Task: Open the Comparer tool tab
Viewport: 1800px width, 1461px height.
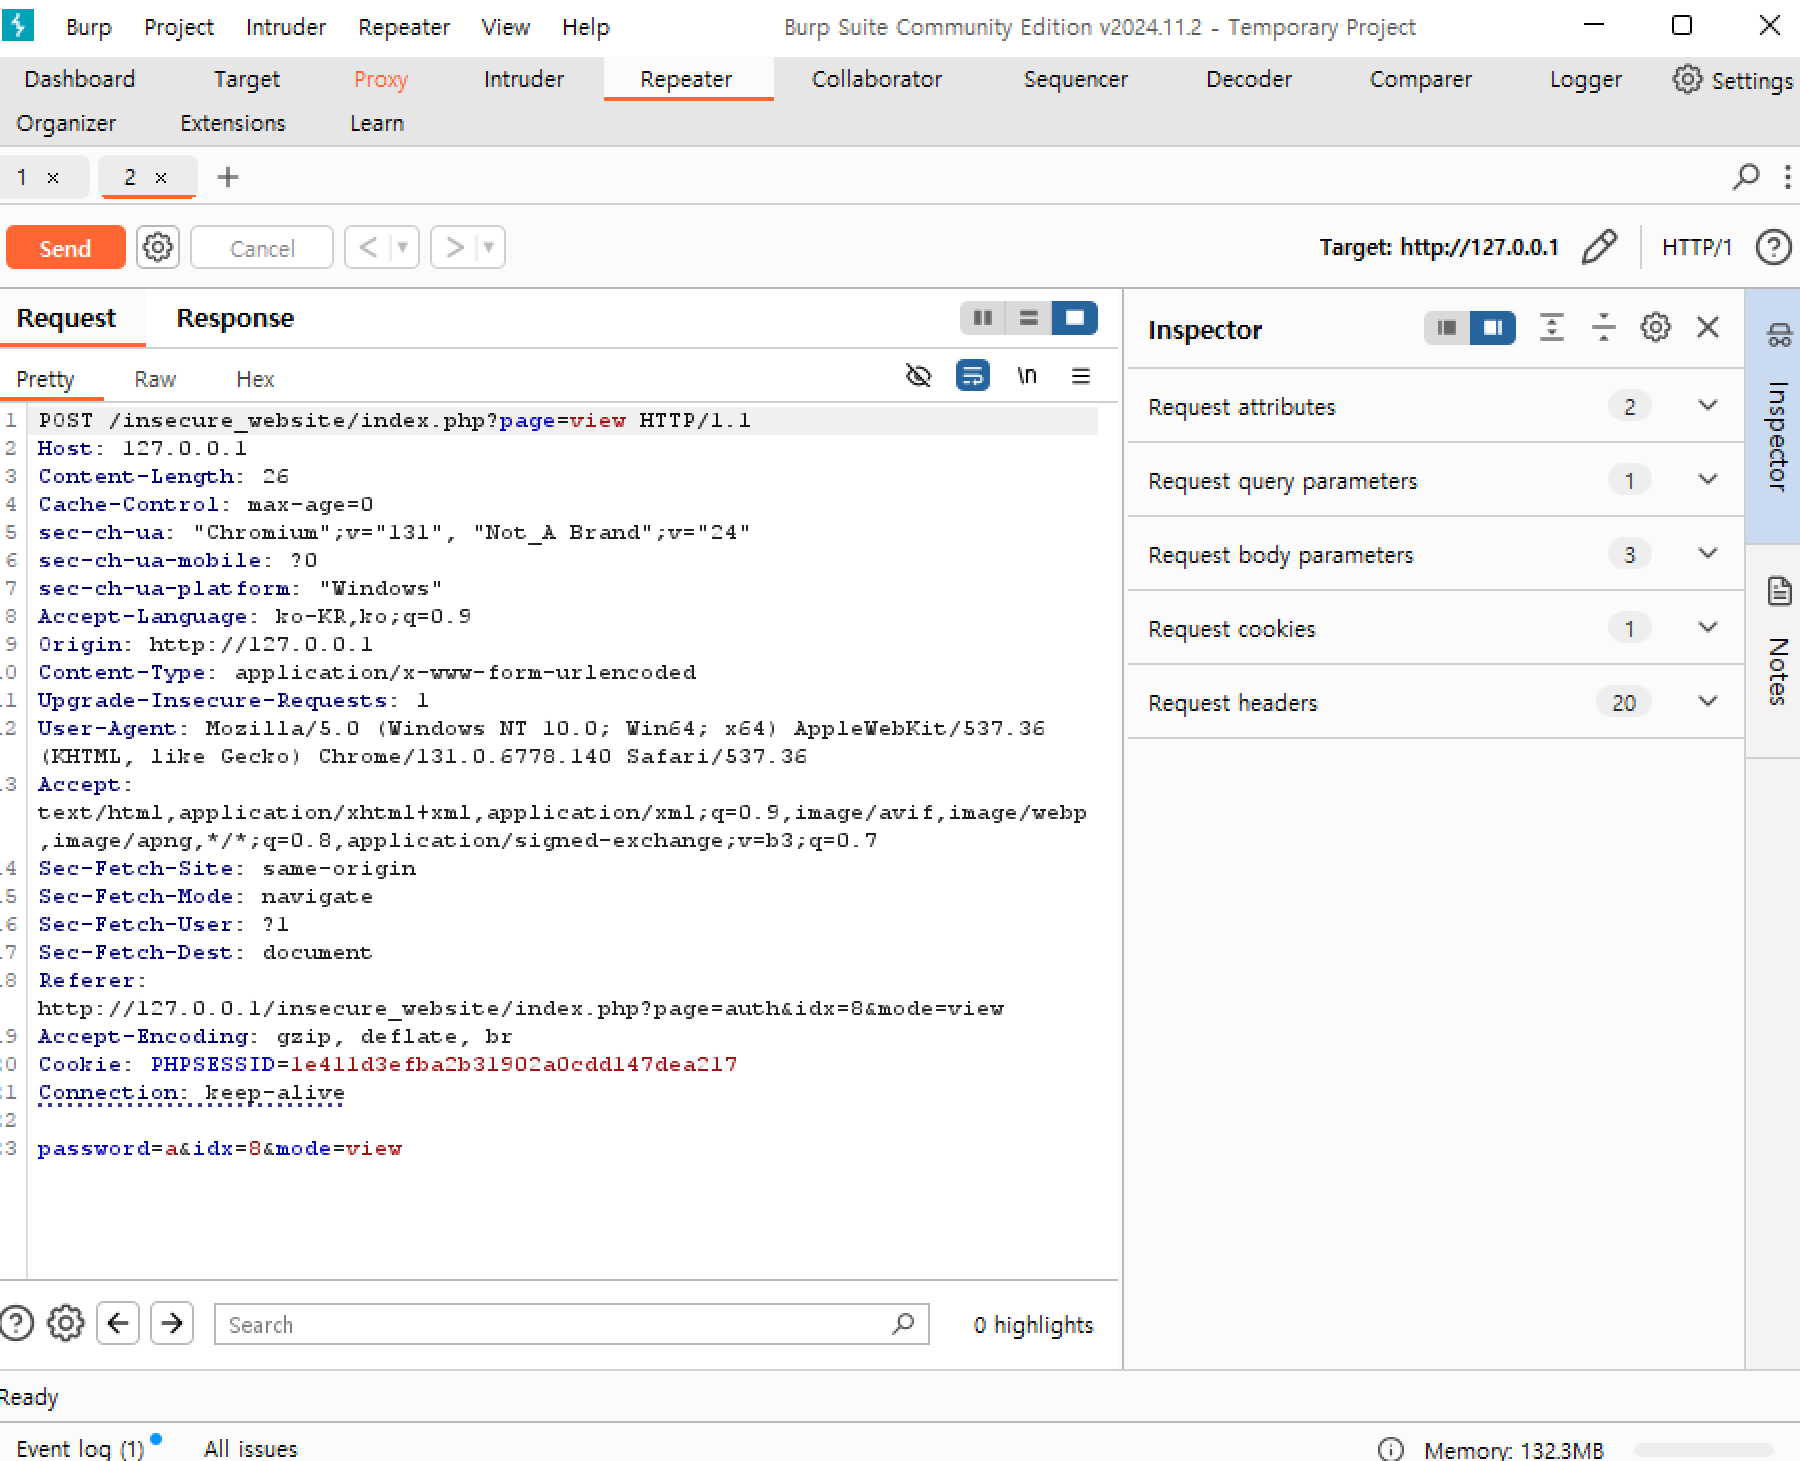Action: tap(1421, 79)
